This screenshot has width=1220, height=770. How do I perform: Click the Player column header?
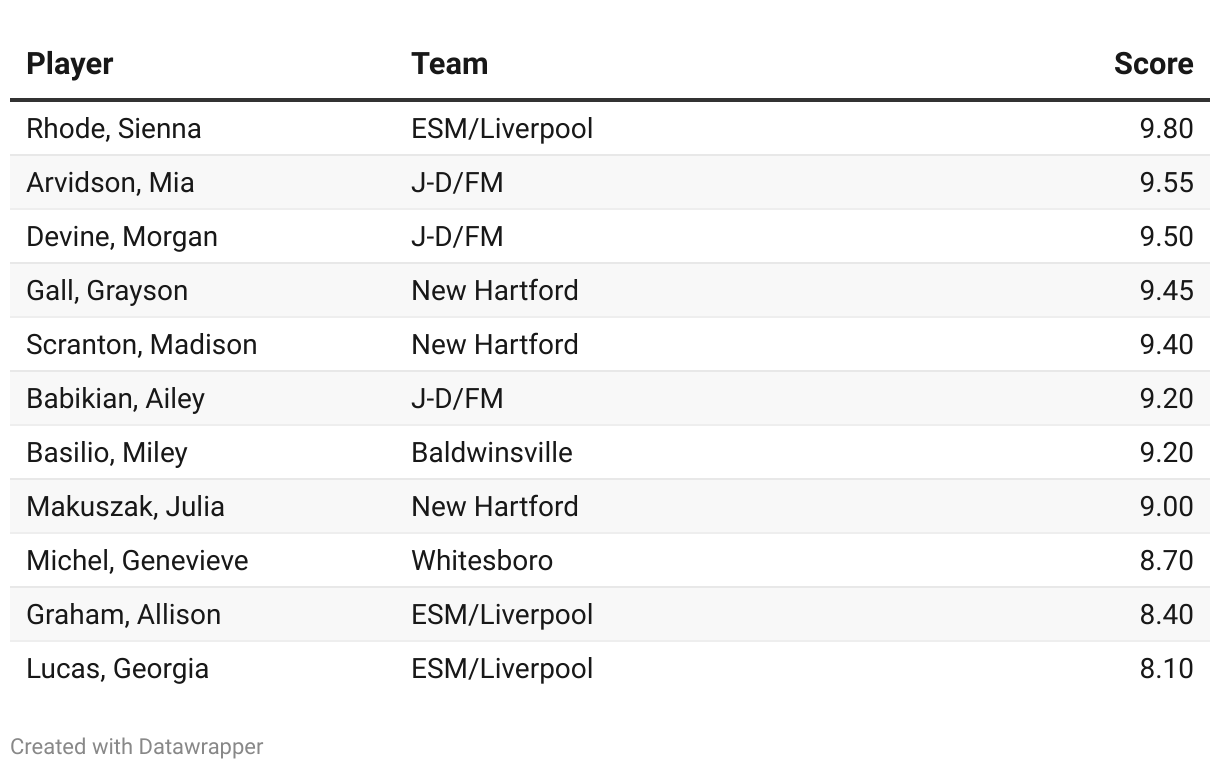click(69, 64)
